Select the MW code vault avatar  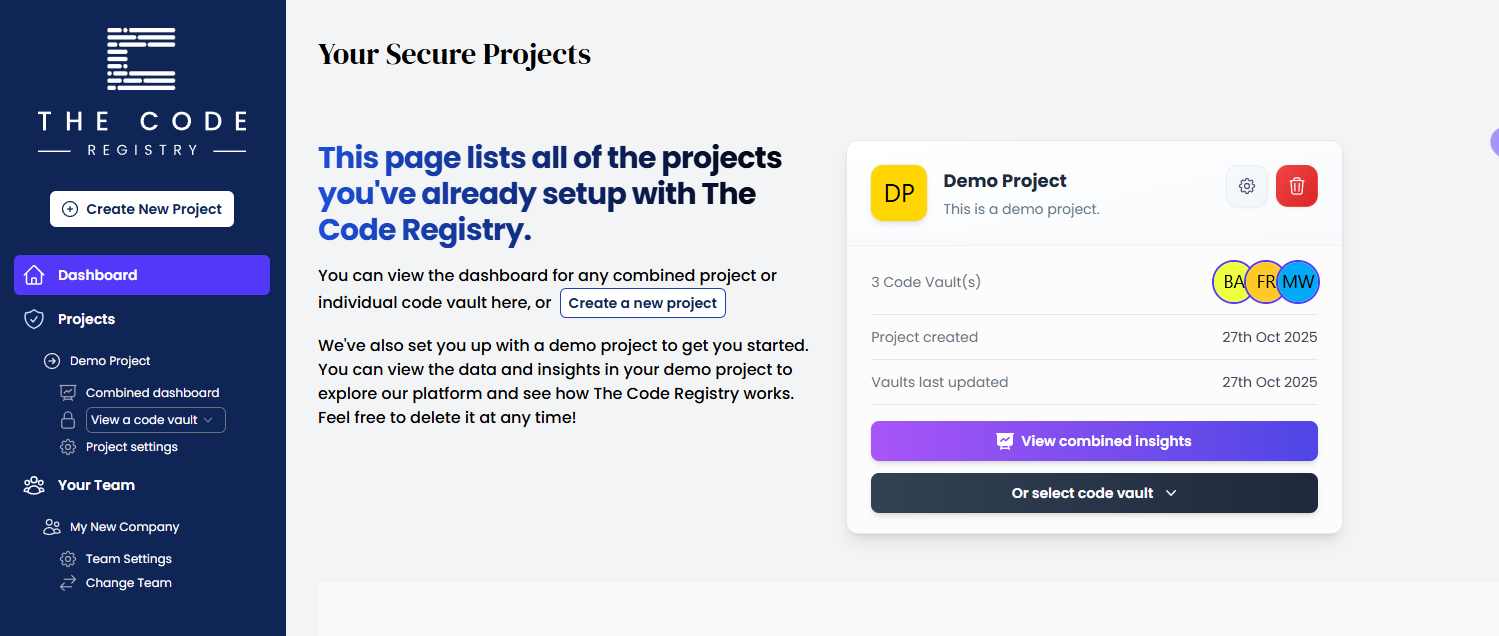[x=1299, y=282]
